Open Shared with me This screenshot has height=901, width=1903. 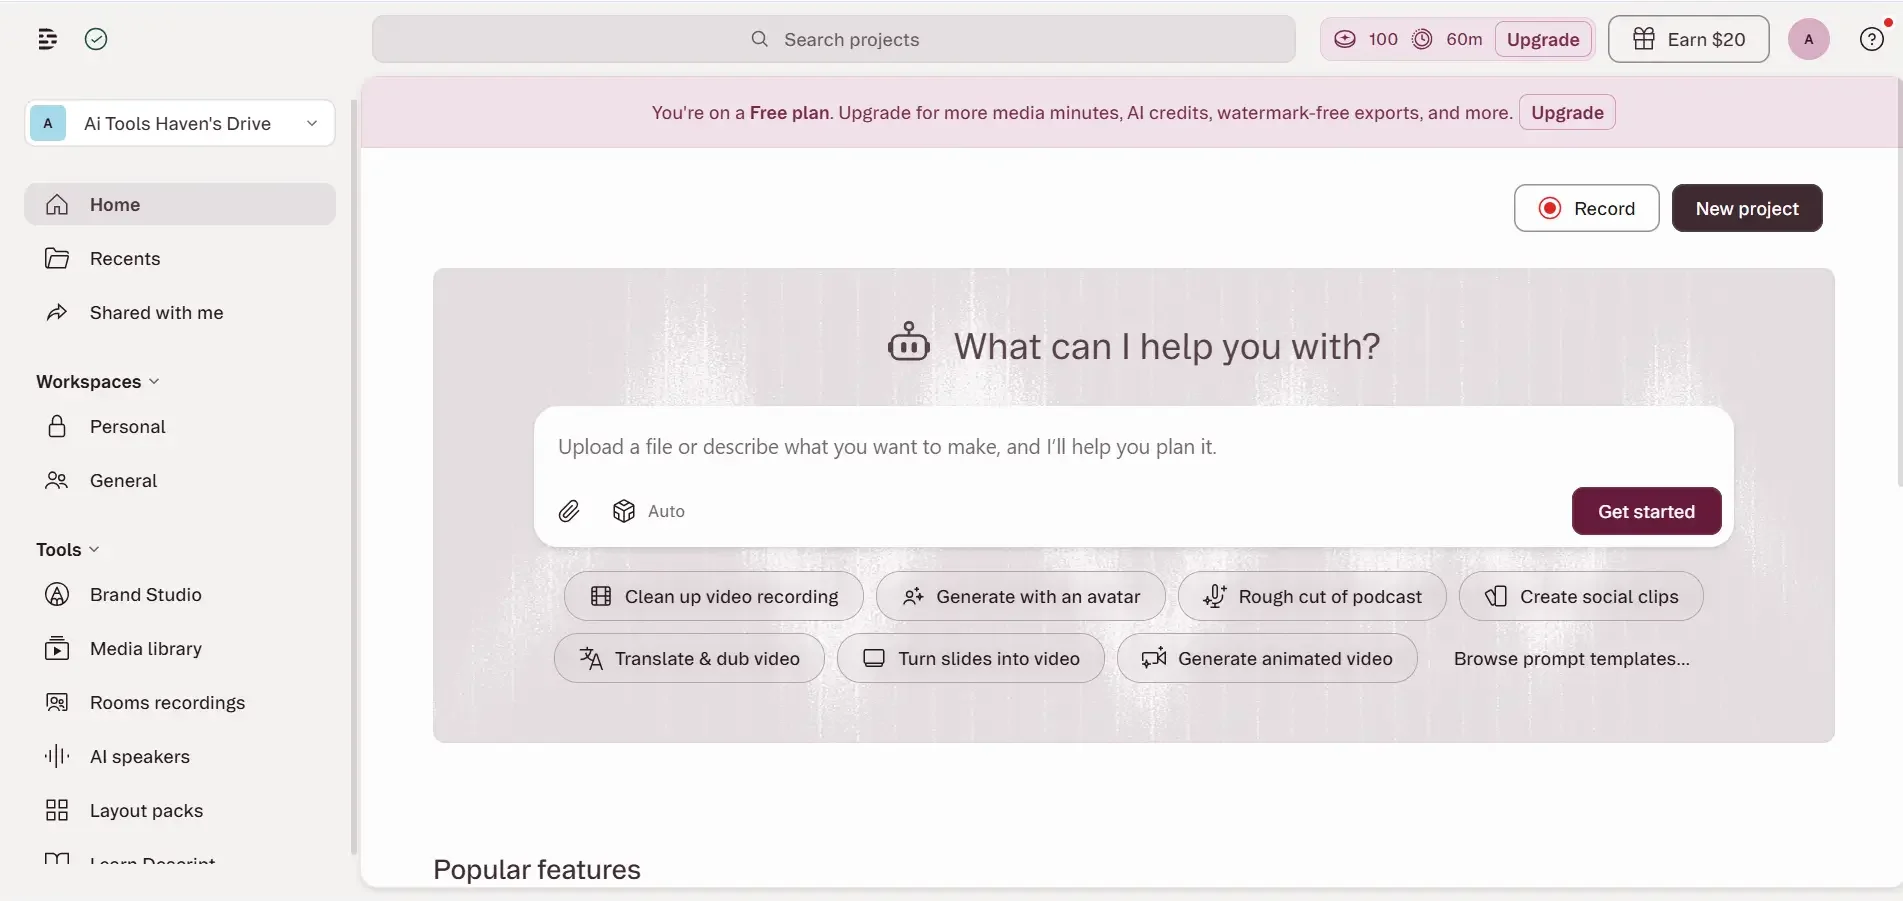180,312
